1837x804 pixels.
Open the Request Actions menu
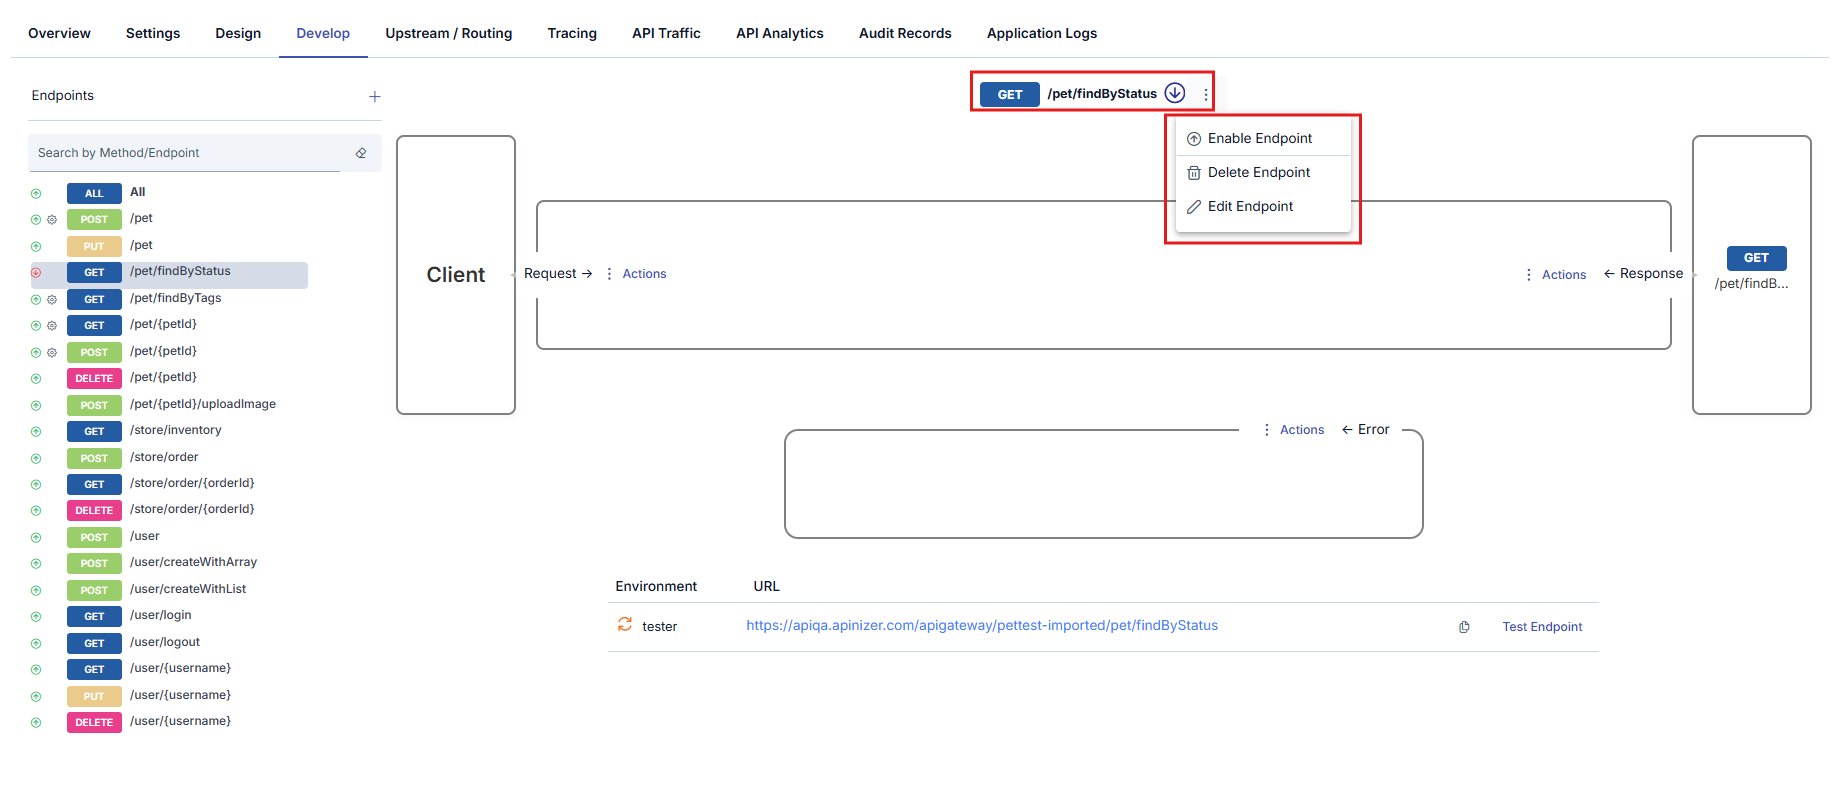tap(637, 274)
